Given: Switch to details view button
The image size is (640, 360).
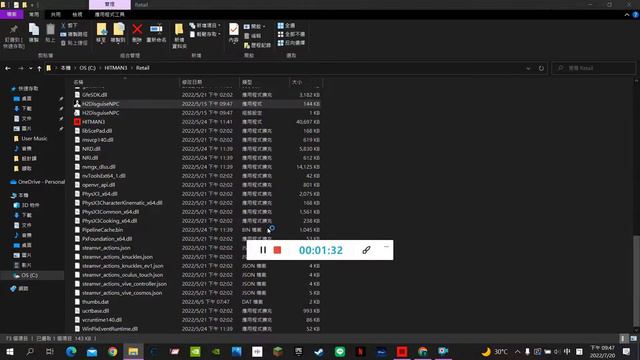Looking at the screenshot, I should point(623,339).
